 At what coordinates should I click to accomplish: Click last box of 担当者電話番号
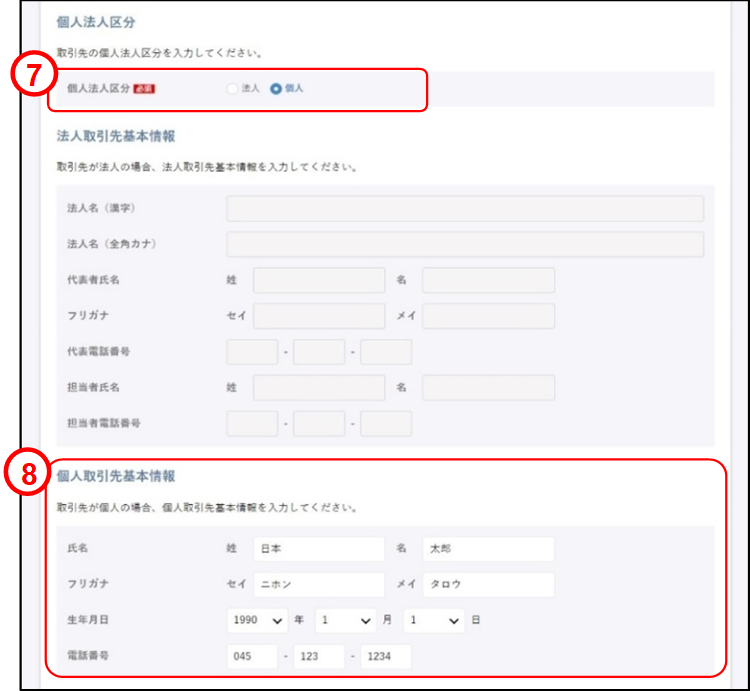click(386, 424)
